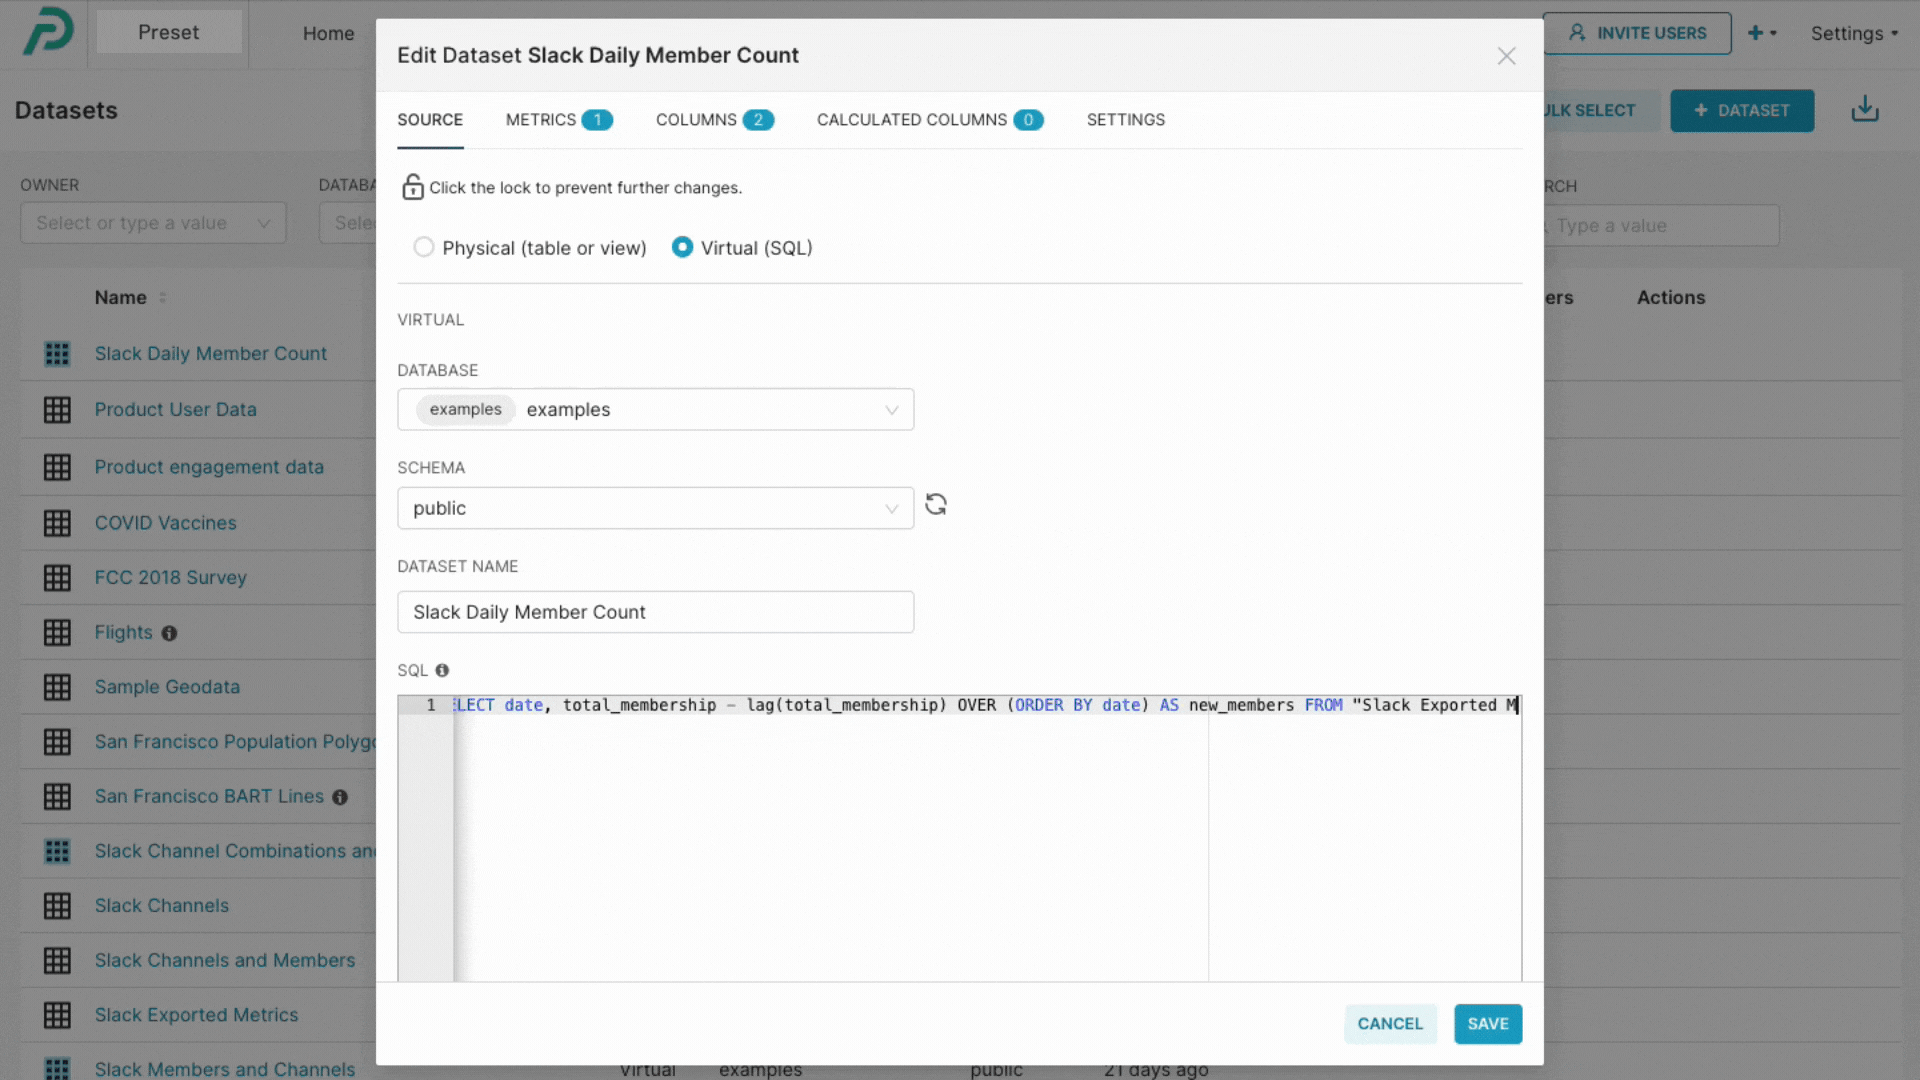The width and height of the screenshot is (1920, 1080).
Task: Open the Slack Exported Metrics dataset
Action: pyautogui.click(x=196, y=1014)
